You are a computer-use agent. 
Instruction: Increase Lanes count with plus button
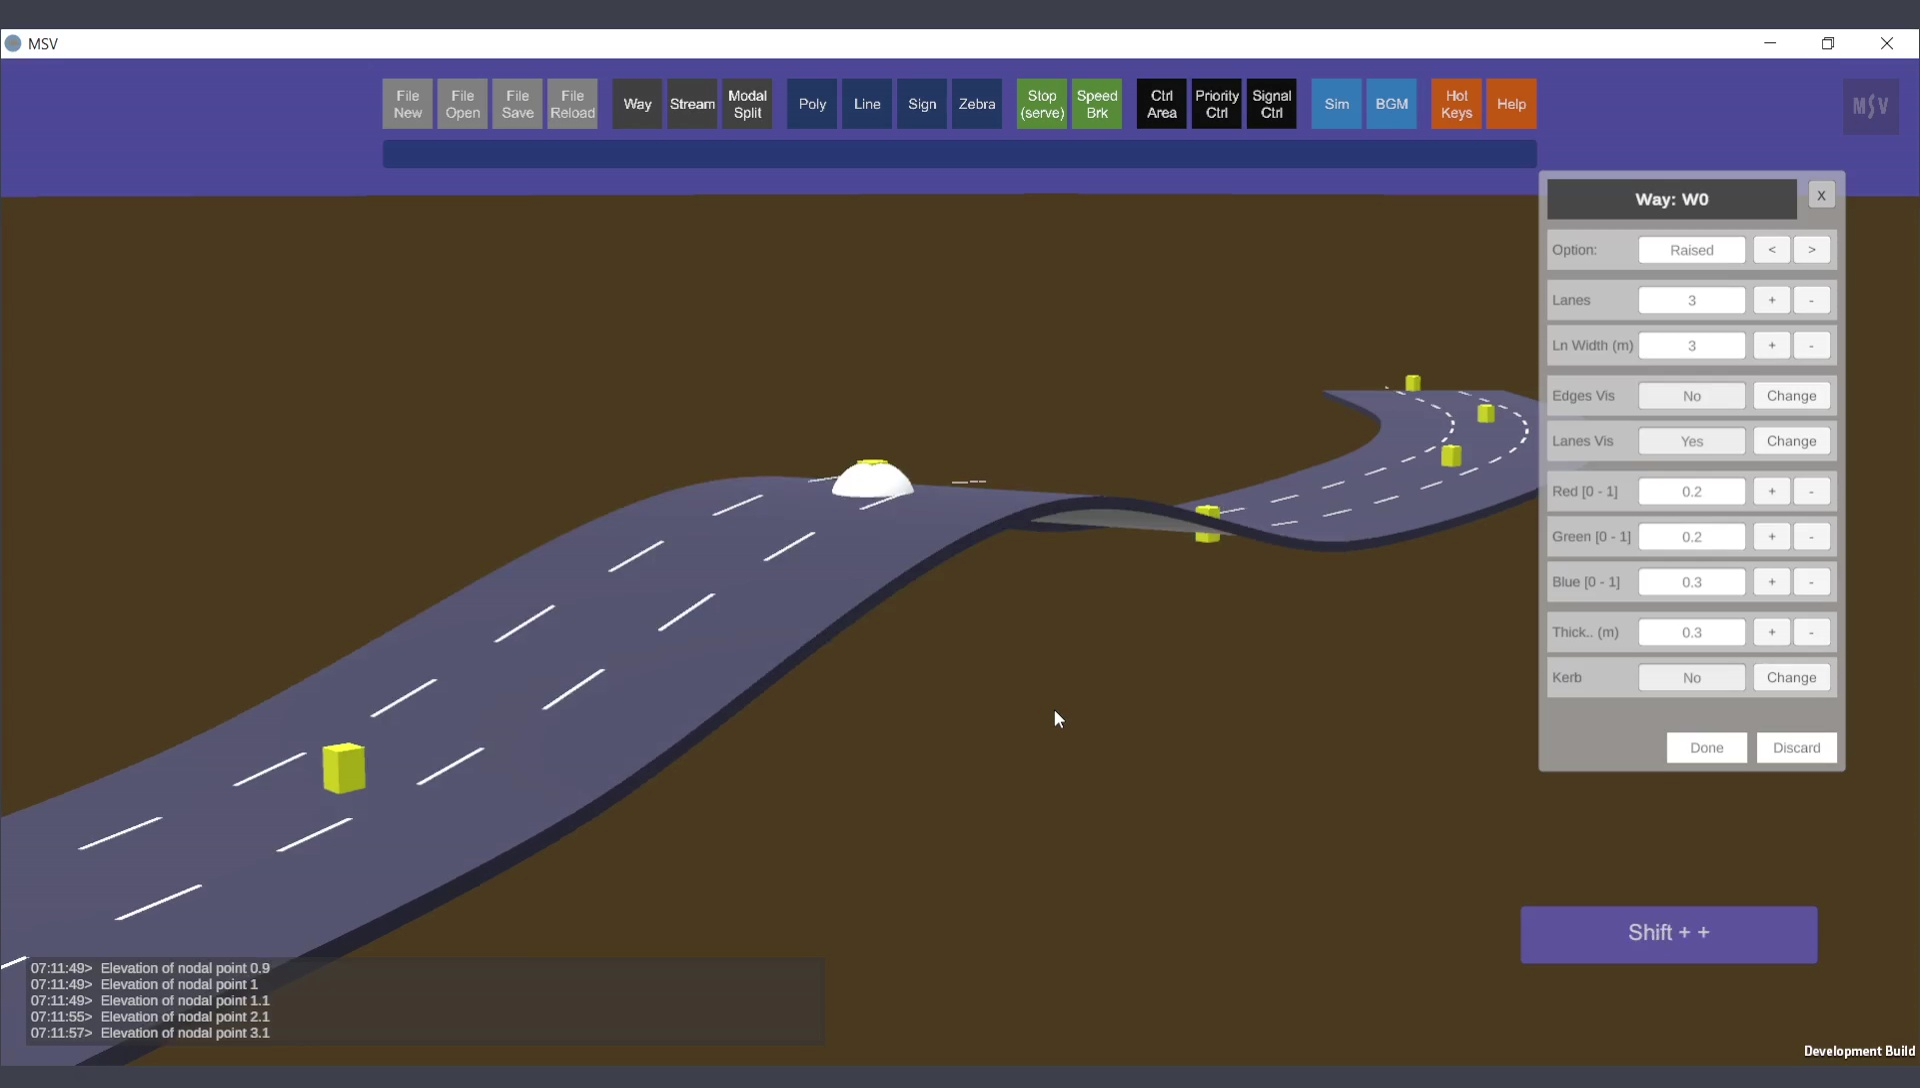click(x=1771, y=300)
